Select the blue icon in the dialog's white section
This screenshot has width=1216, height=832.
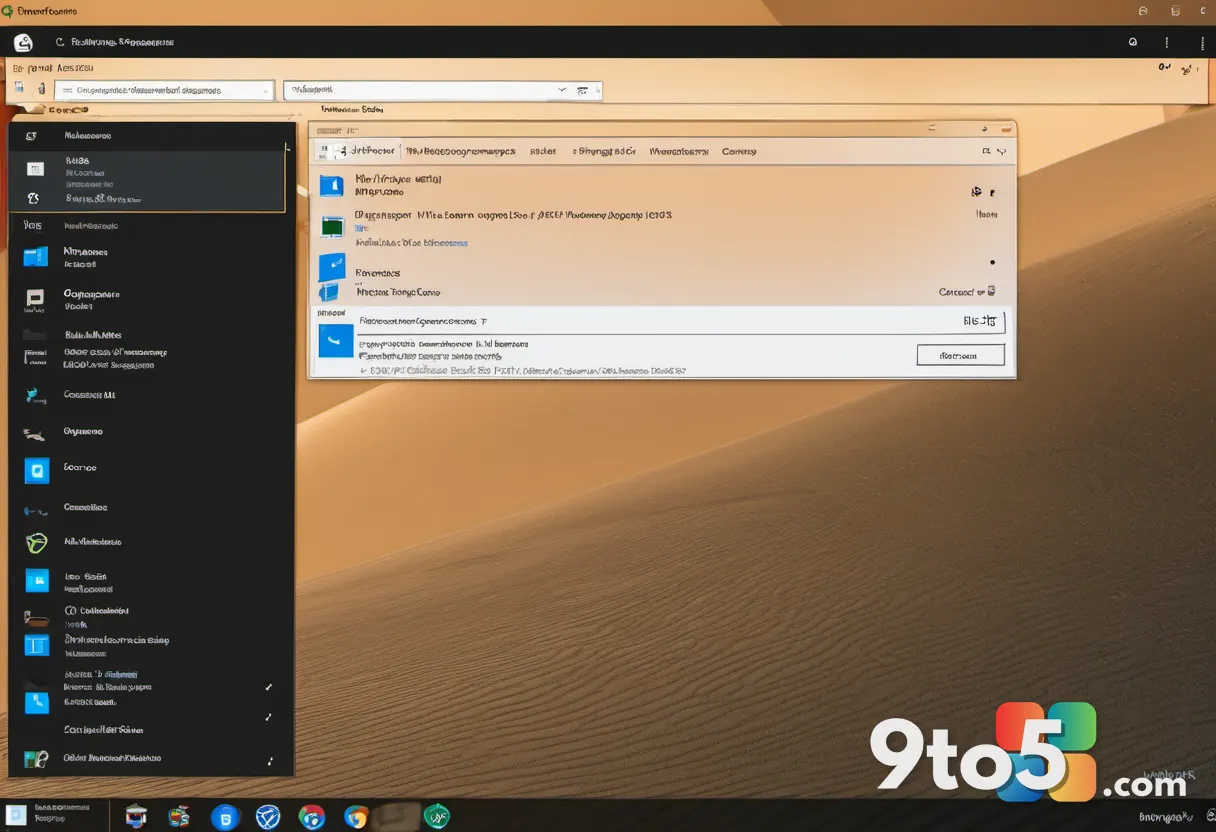point(335,341)
